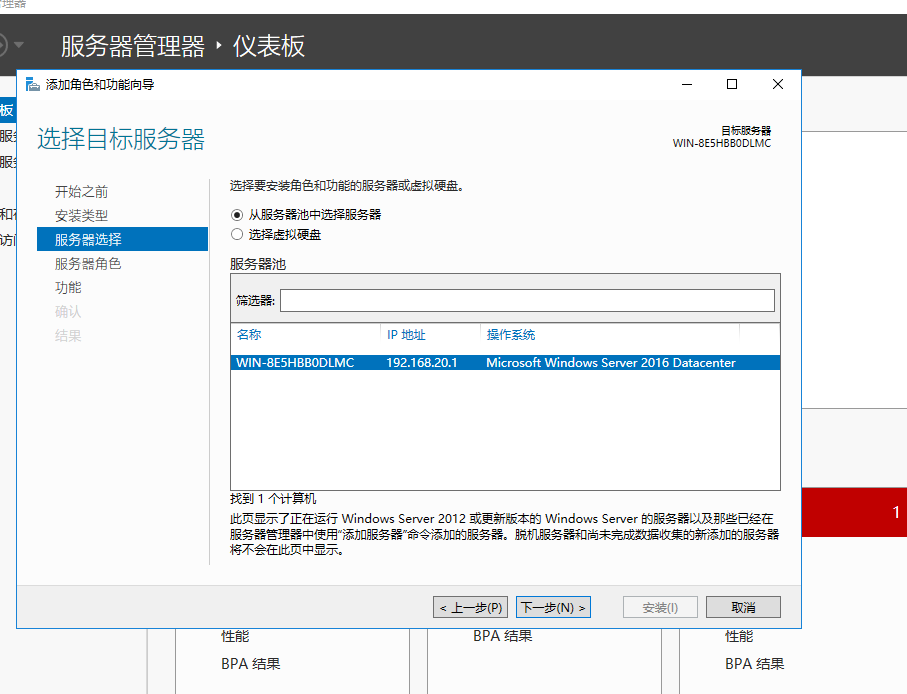Open 性能 in the right dashboard tile
This screenshot has height=694, width=907.
click(739, 636)
